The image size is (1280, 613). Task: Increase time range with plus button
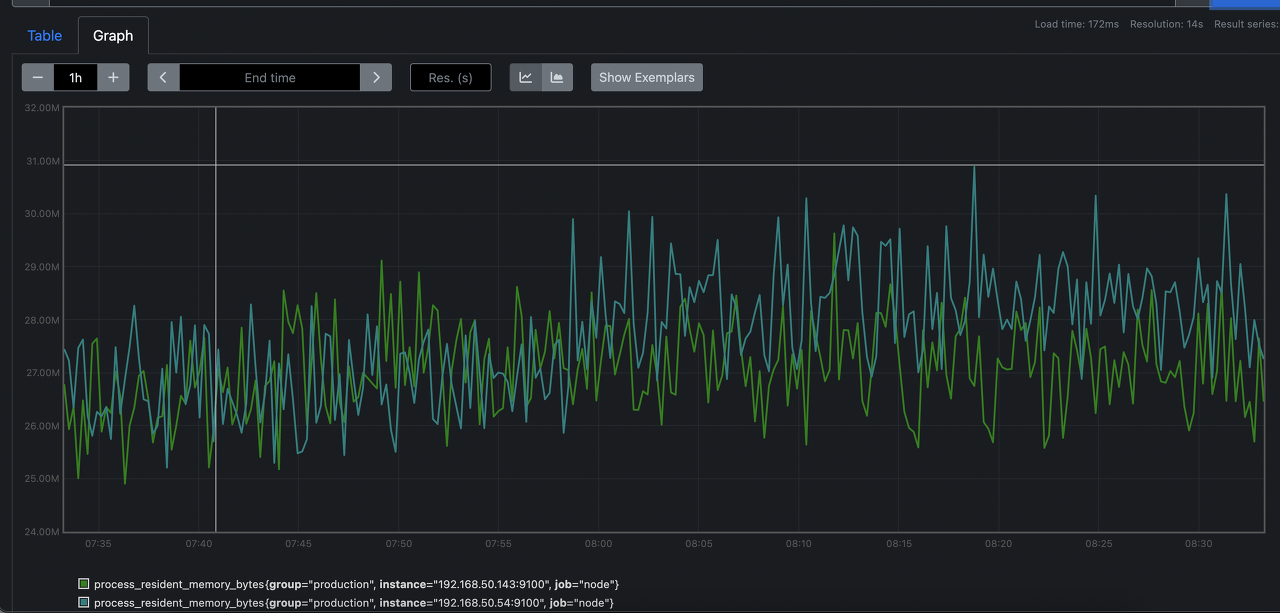tap(113, 77)
